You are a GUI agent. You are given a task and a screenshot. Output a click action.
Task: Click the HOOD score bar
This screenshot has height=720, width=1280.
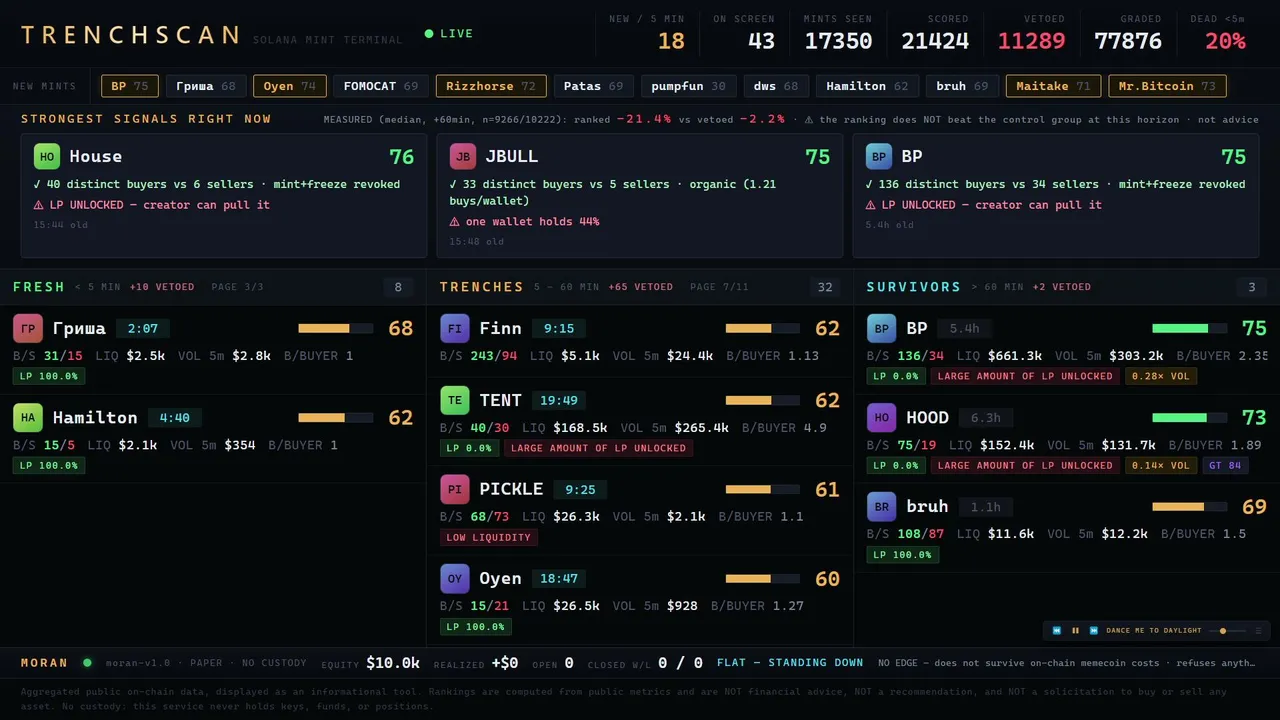click(1190, 417)
